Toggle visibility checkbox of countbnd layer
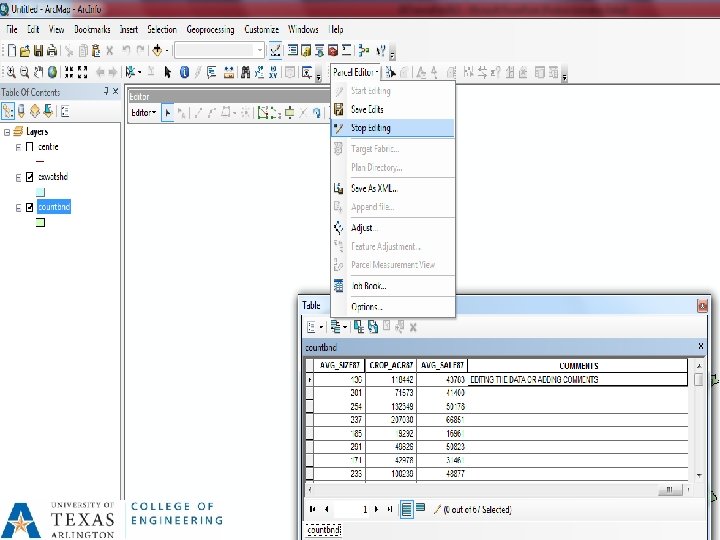720x540 pixels. [x=29, y=208]
